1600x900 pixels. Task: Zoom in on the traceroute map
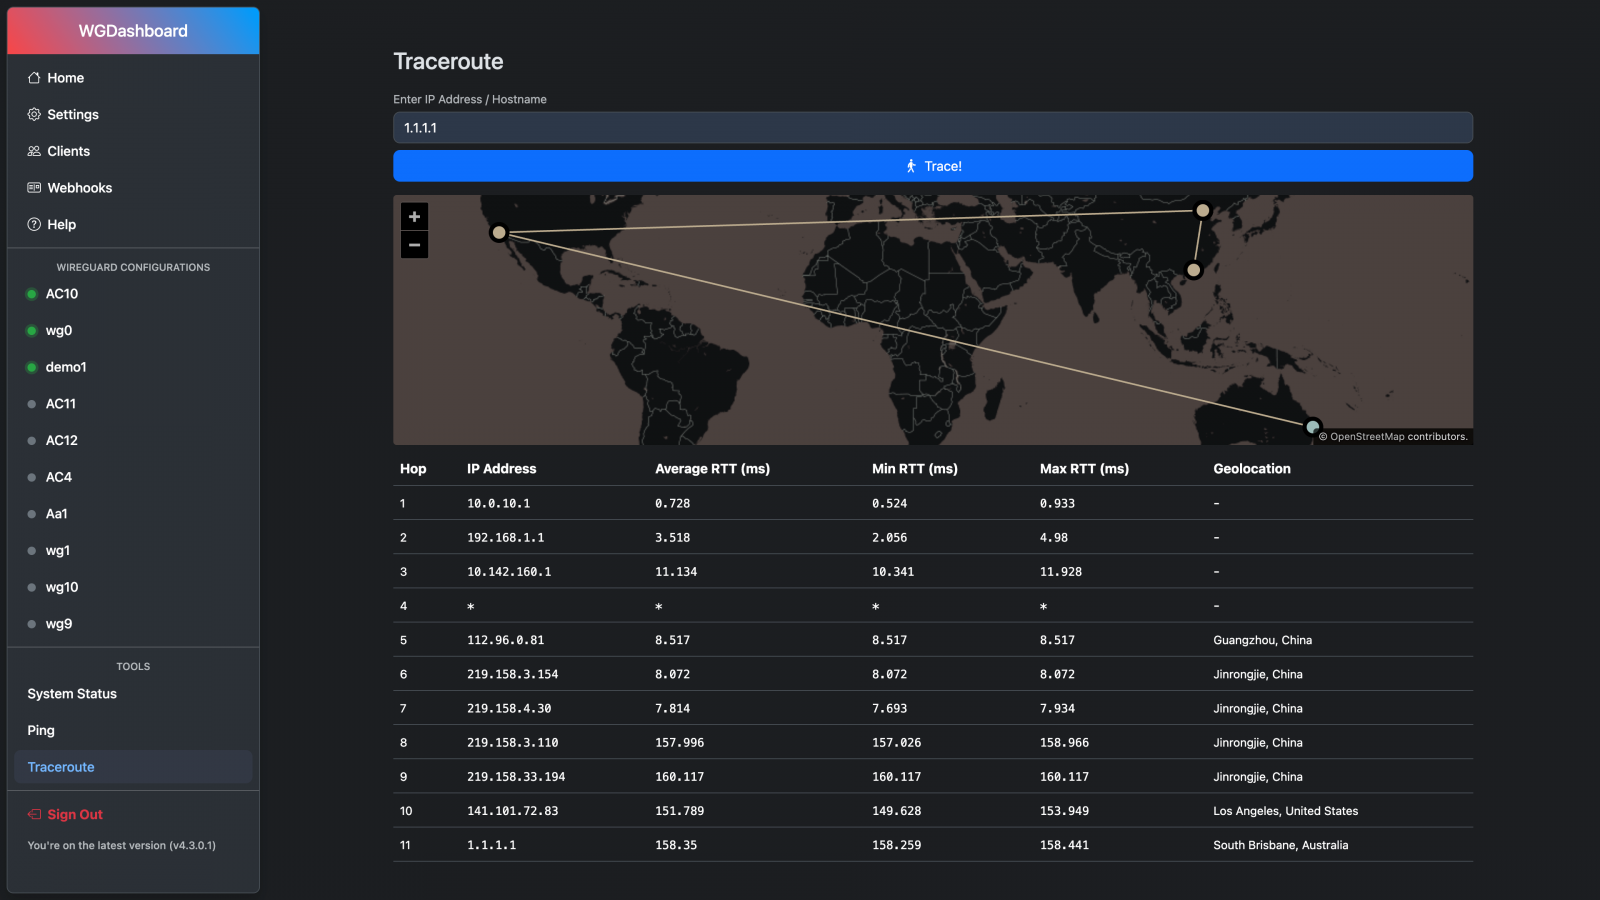point(414,217)
